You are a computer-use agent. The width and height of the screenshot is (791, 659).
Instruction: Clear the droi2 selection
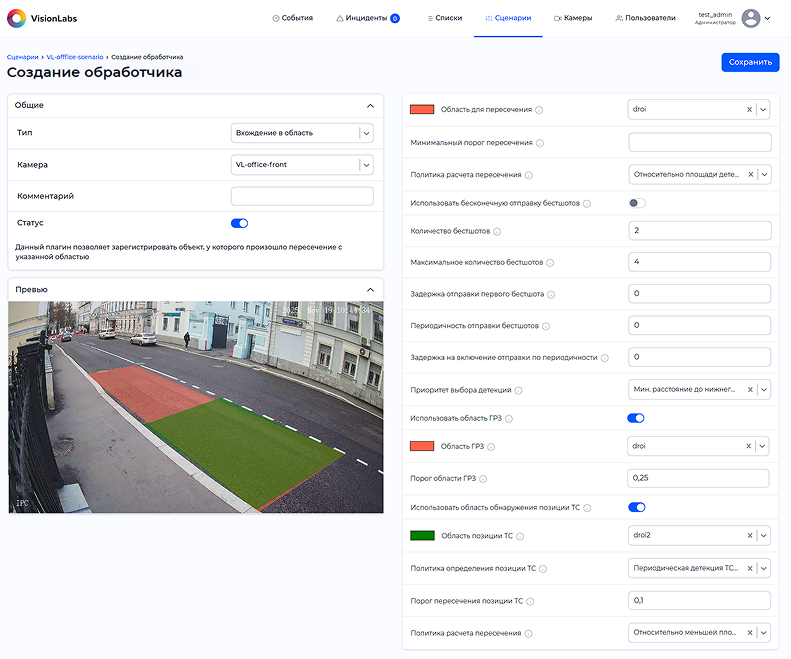point(750,535)
